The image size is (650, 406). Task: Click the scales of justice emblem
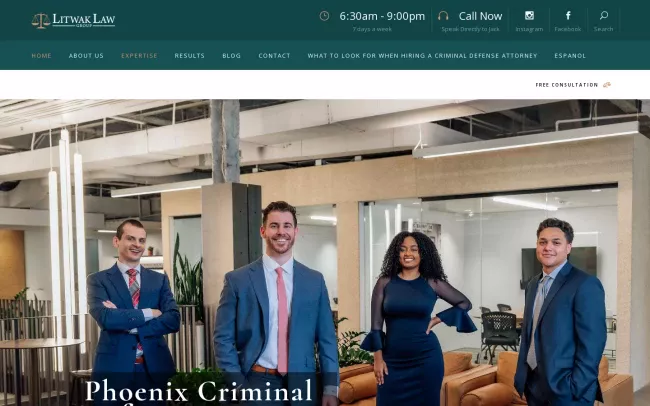tap(41, 21)
